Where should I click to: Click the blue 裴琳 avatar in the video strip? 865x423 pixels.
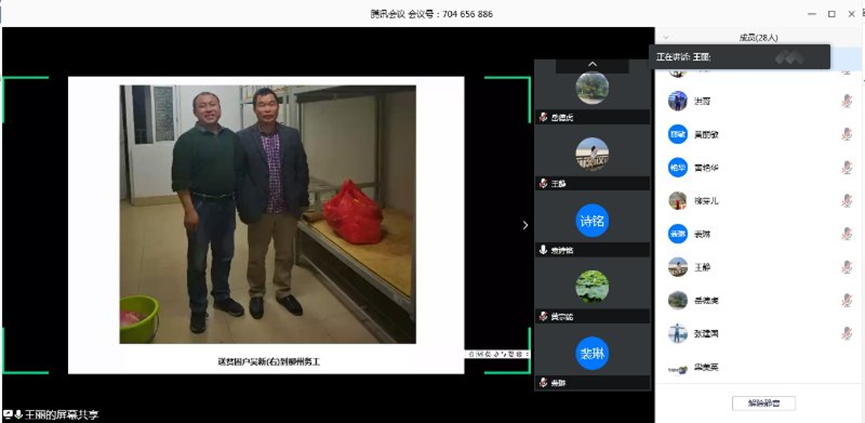click(592, 352)
